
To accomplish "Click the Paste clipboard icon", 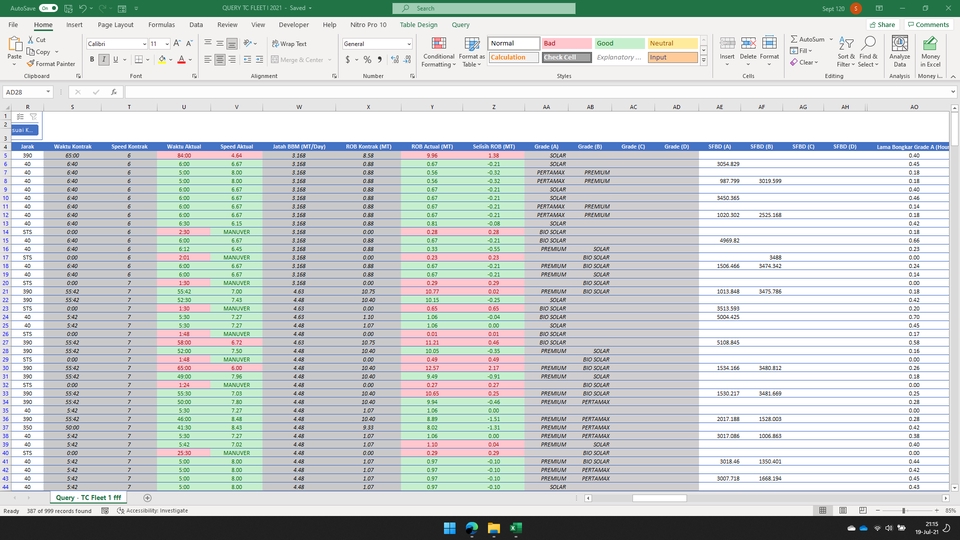I will [15, 45].
